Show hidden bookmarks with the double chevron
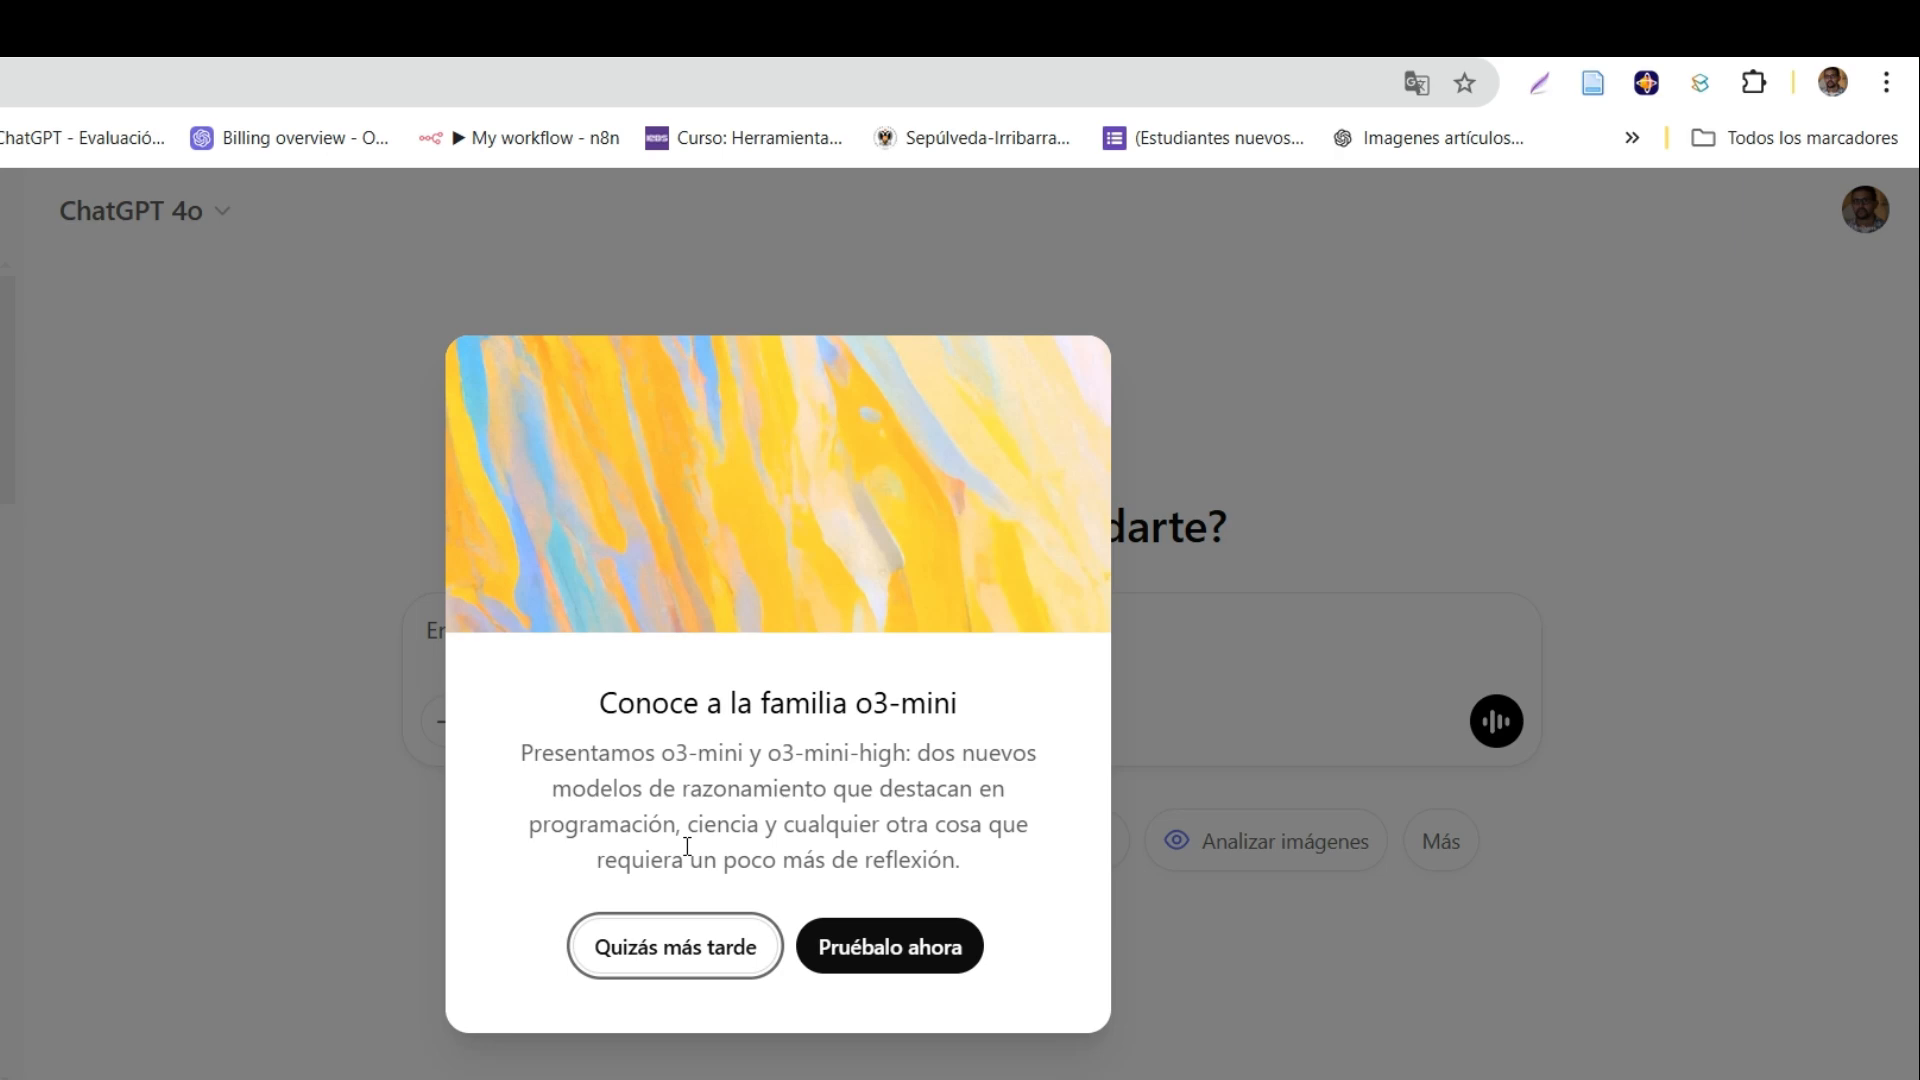 click(1632, 138)
